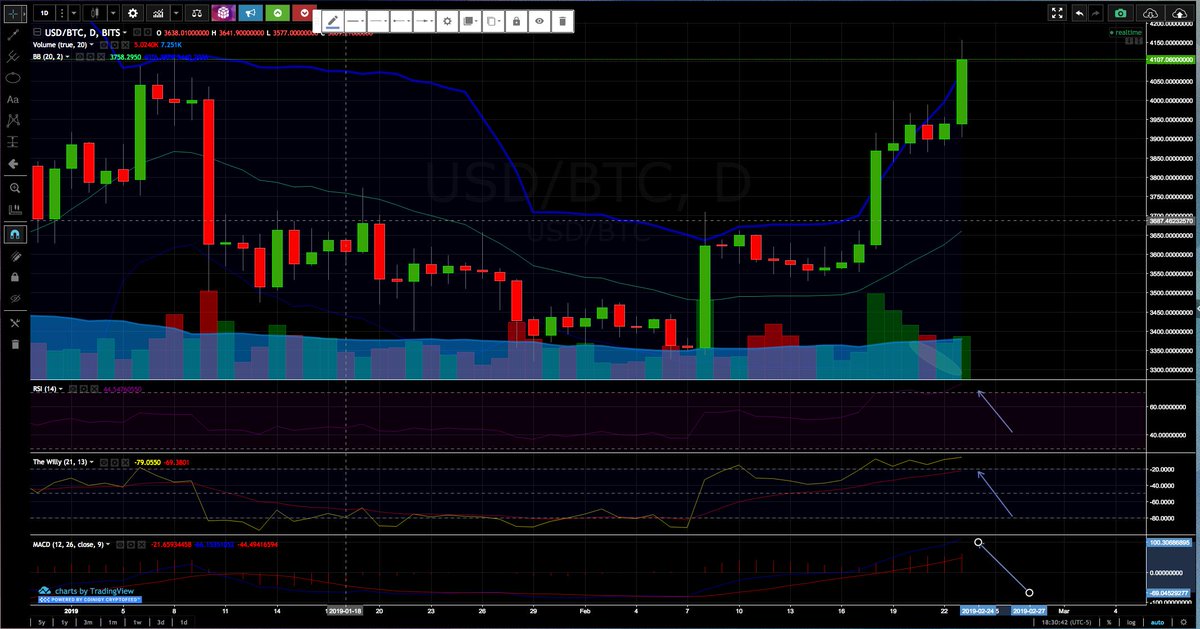1200x629 pixels.
Task: Select the long position measurement tool
Action: tap(13, 142)
